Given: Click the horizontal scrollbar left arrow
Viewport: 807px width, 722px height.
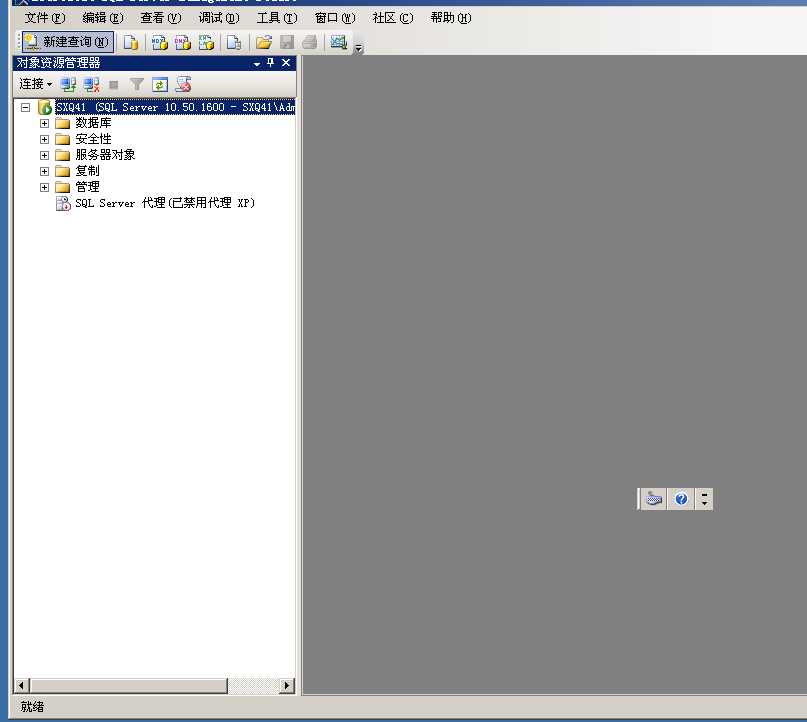Looking at the screenshot, I should pyautogui.click(x=22, y=685).
